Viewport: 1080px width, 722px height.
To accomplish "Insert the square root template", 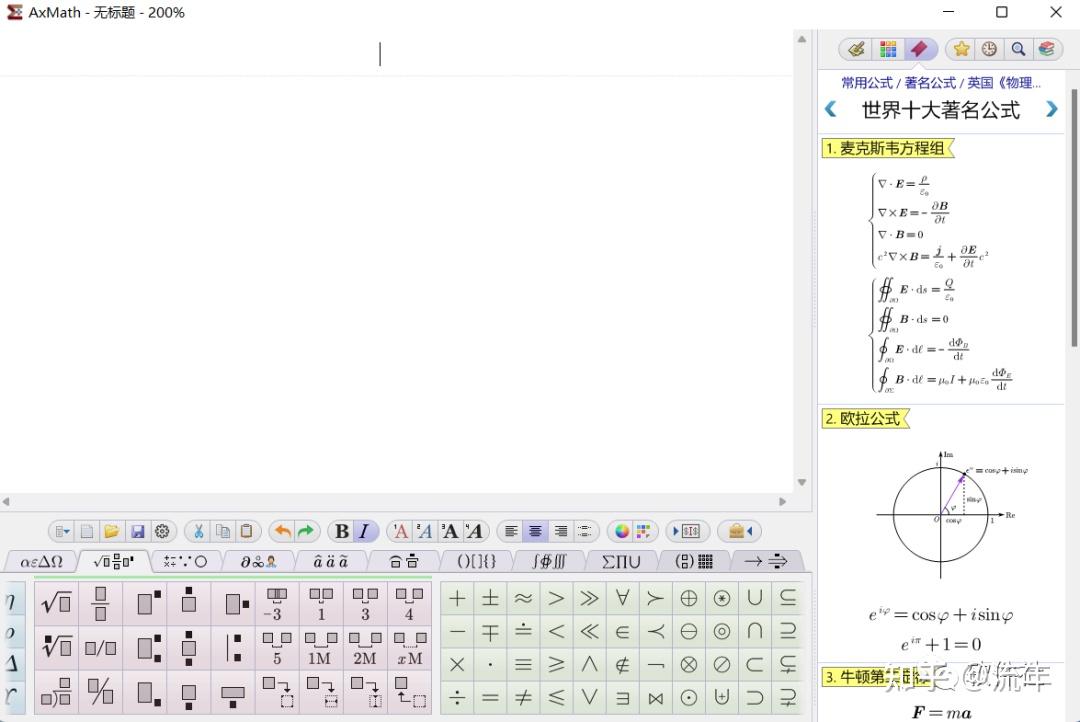I will 56,604.
